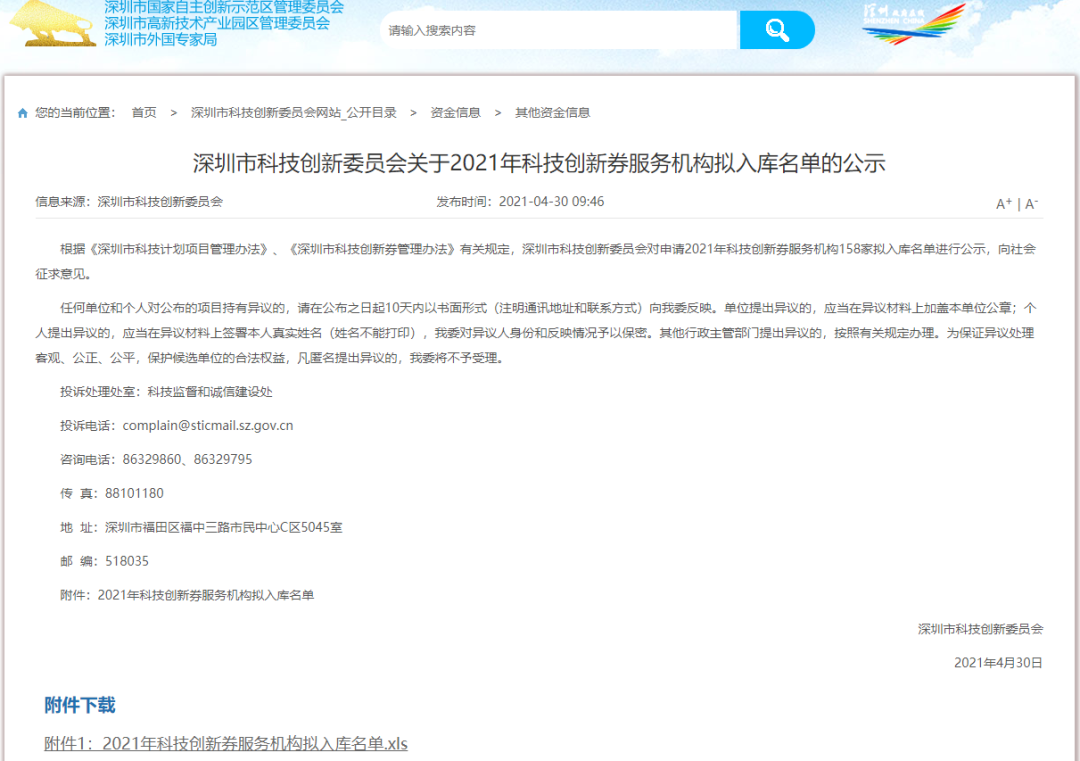Open 资金信息 breadcrumb link
This screenshot has height=761, width=1080.
[x=455, y=113]
